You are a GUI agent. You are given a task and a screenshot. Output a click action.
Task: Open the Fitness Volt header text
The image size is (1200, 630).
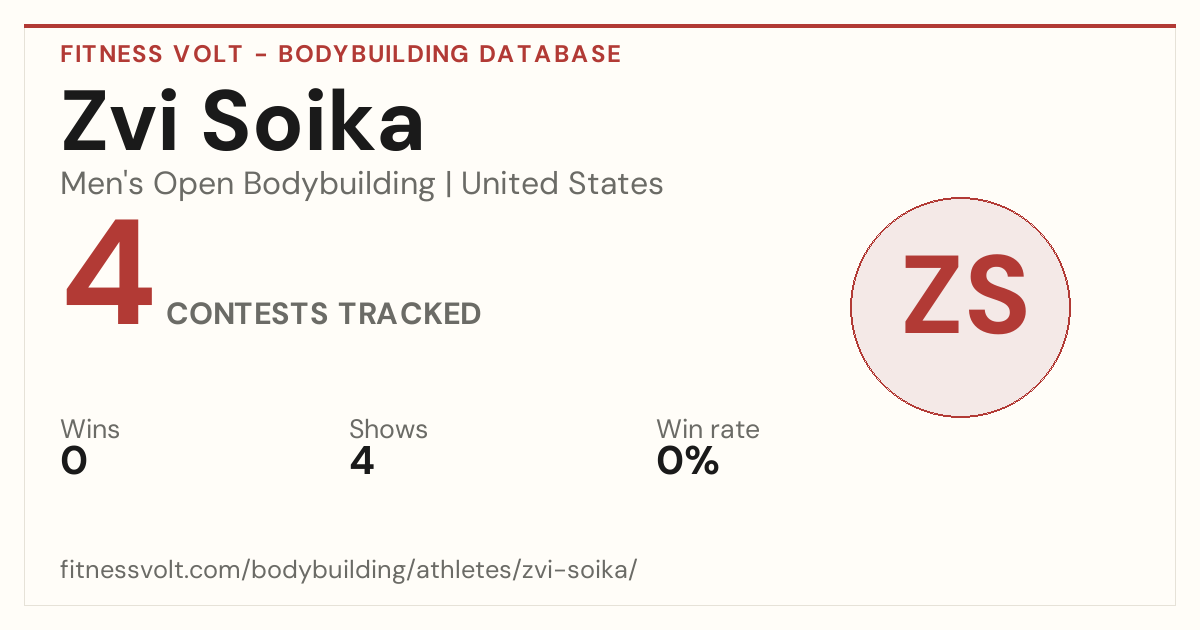pos(151,54)
